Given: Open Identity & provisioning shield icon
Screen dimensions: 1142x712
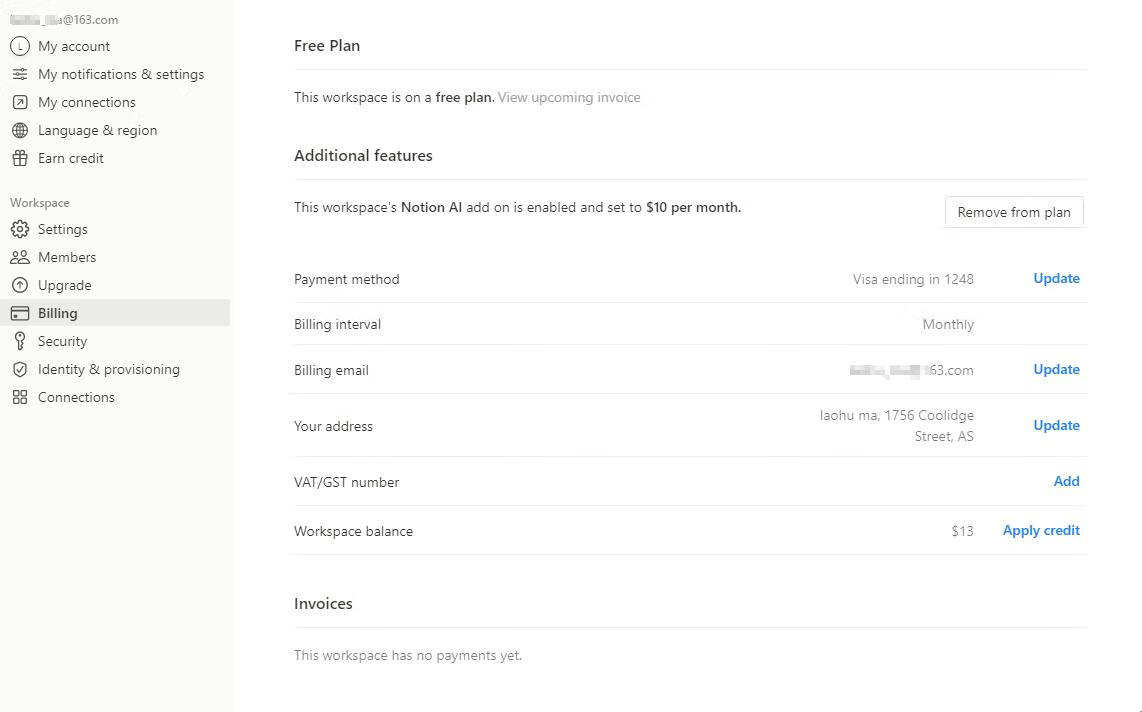Looking at the screenshot, I should [20, 369].
